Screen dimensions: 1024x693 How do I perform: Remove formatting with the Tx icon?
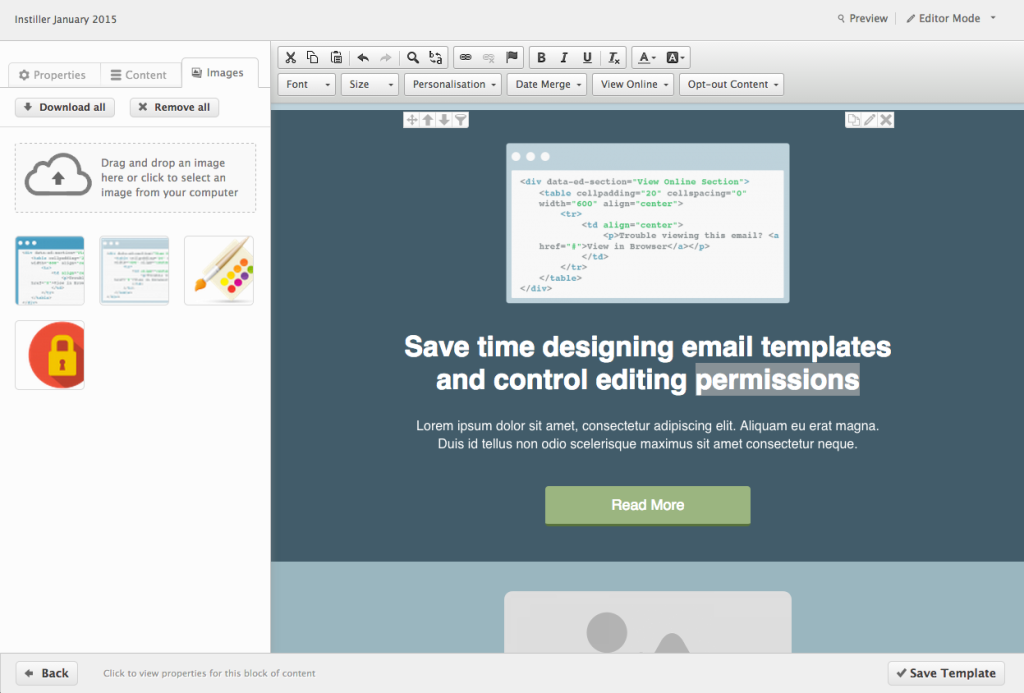pos(614,57)
